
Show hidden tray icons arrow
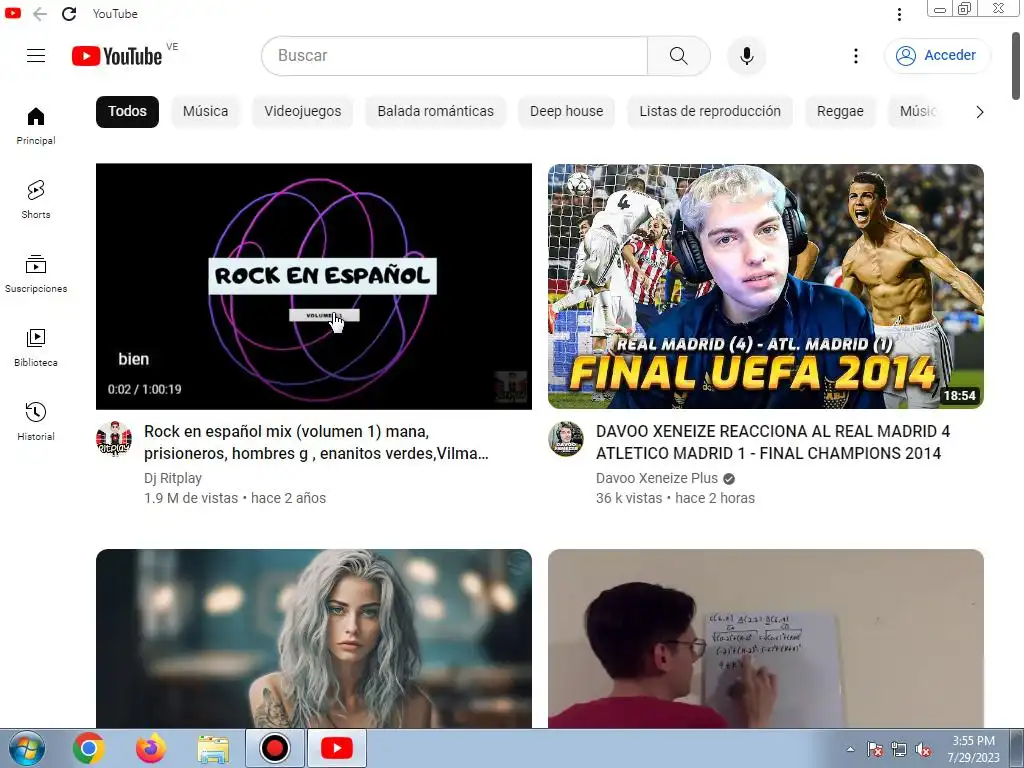[x=850, y=750]
